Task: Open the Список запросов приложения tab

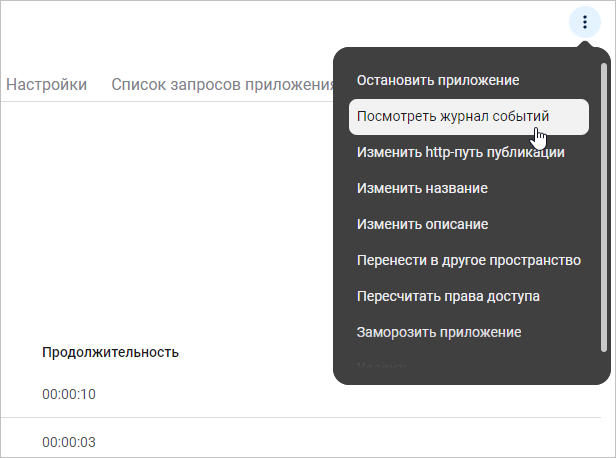Action: 222,84
